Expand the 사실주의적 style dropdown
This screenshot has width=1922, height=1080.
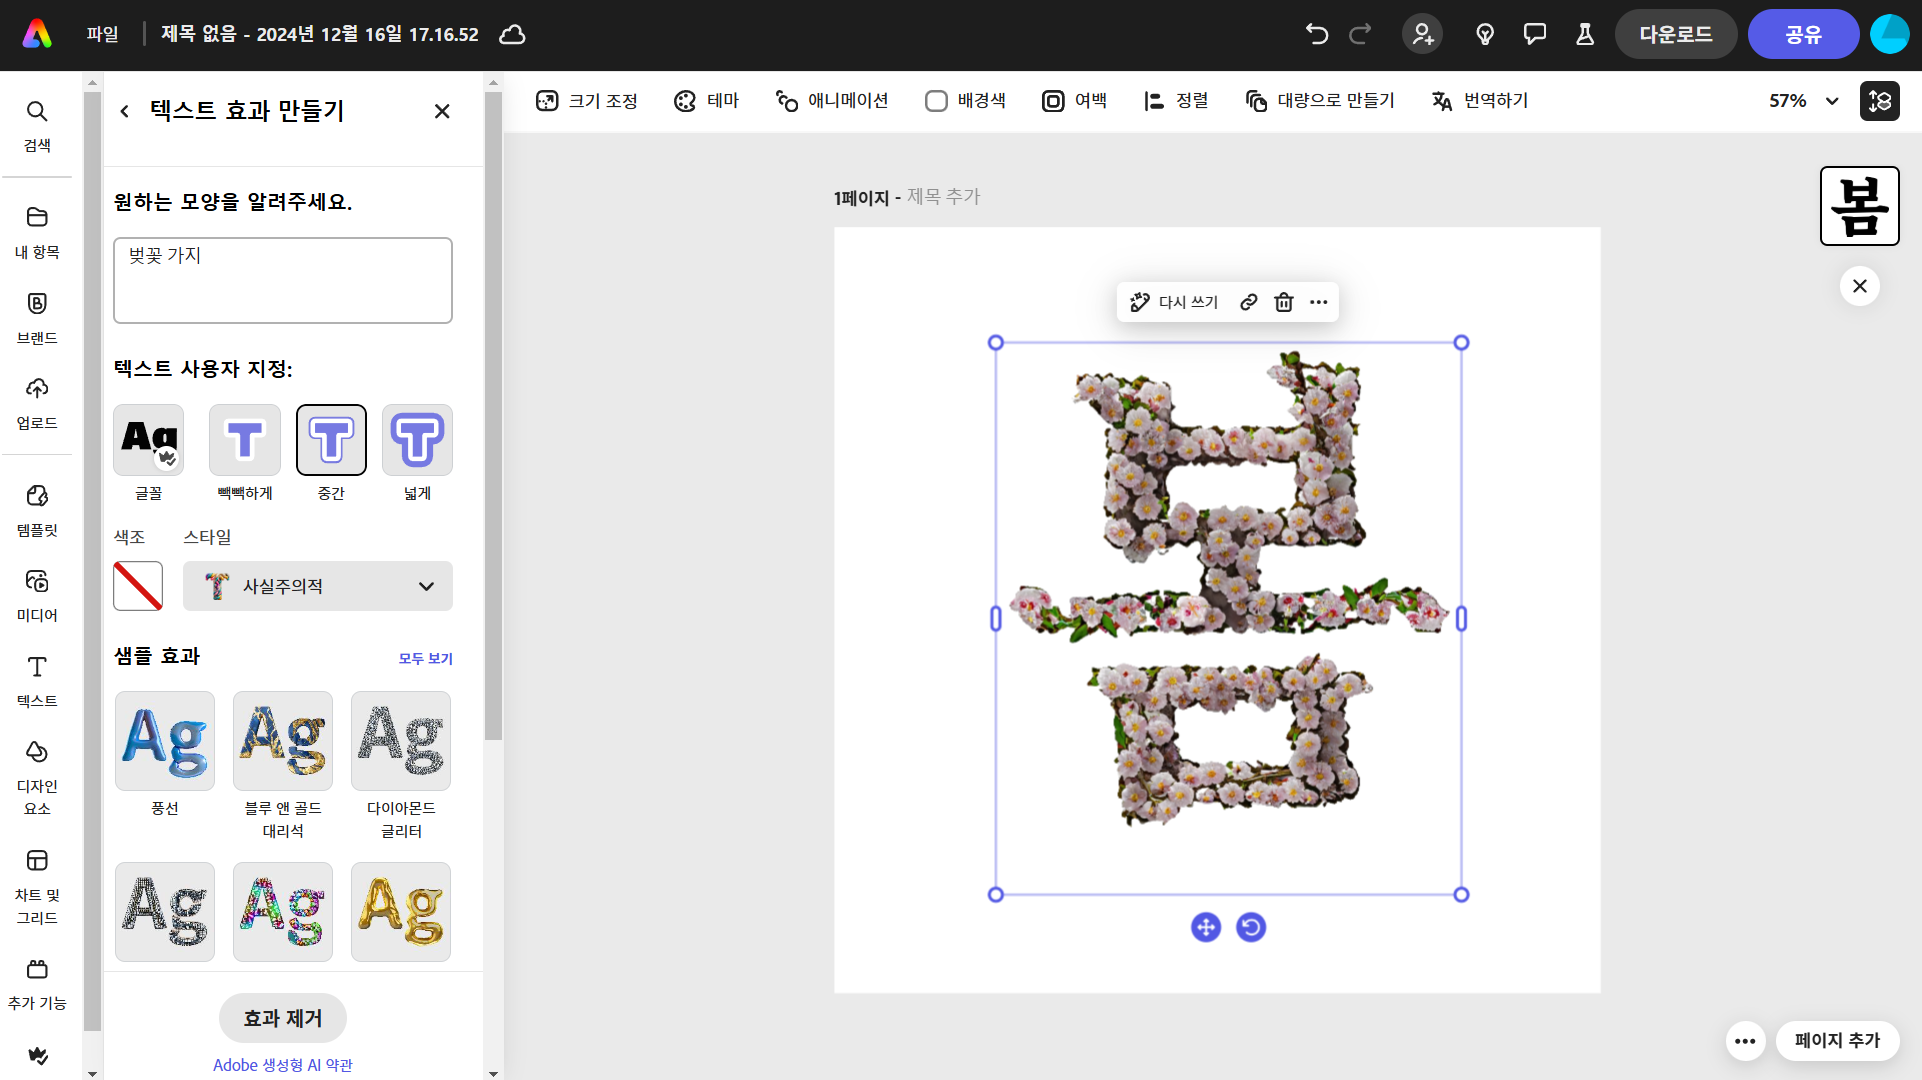point(318,586)
